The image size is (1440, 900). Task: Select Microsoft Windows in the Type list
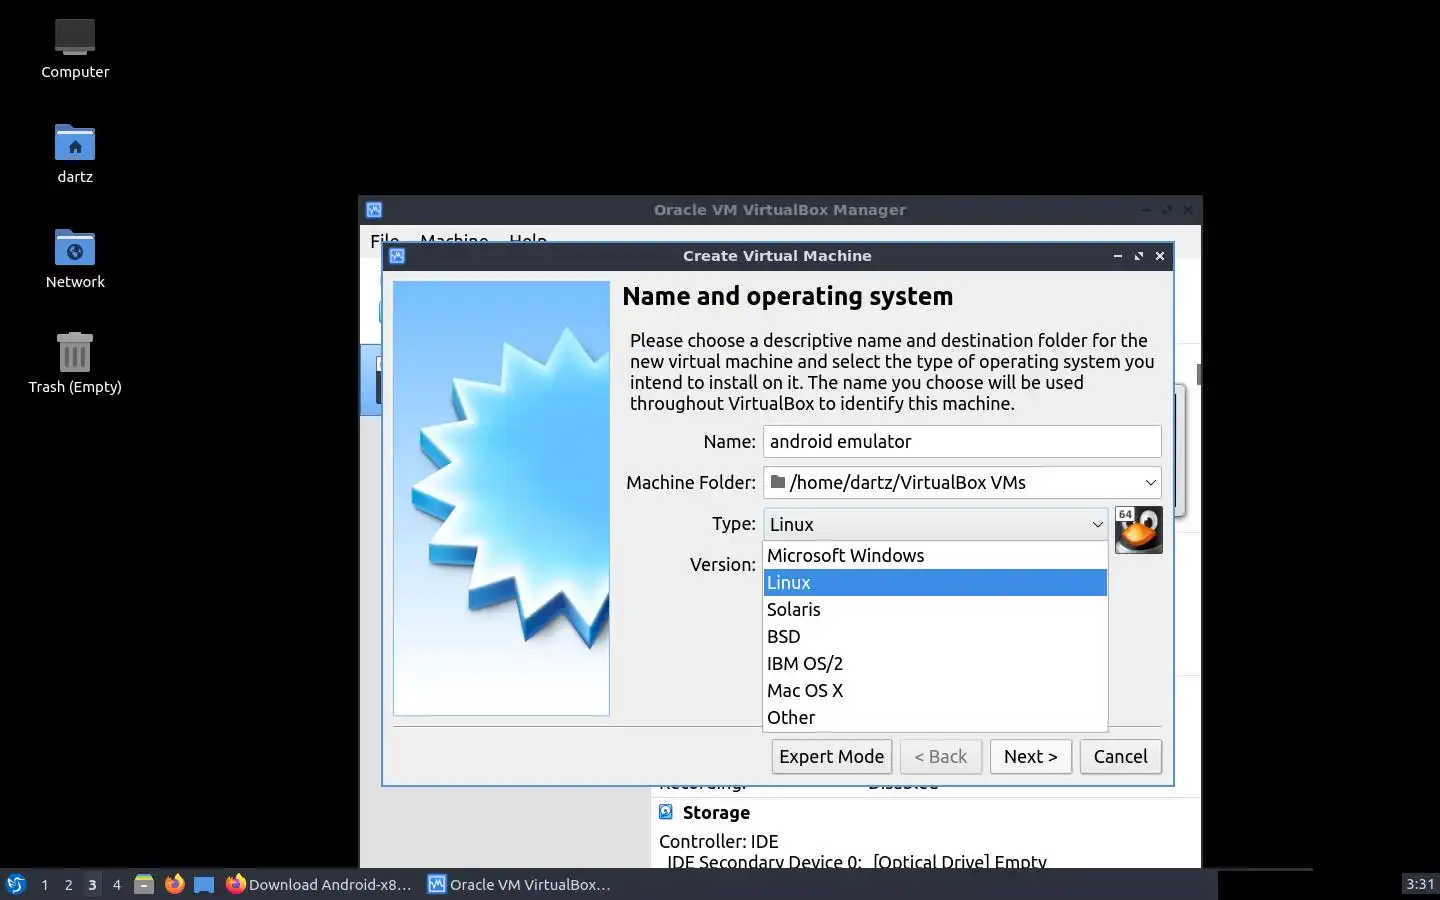(935, 555)
